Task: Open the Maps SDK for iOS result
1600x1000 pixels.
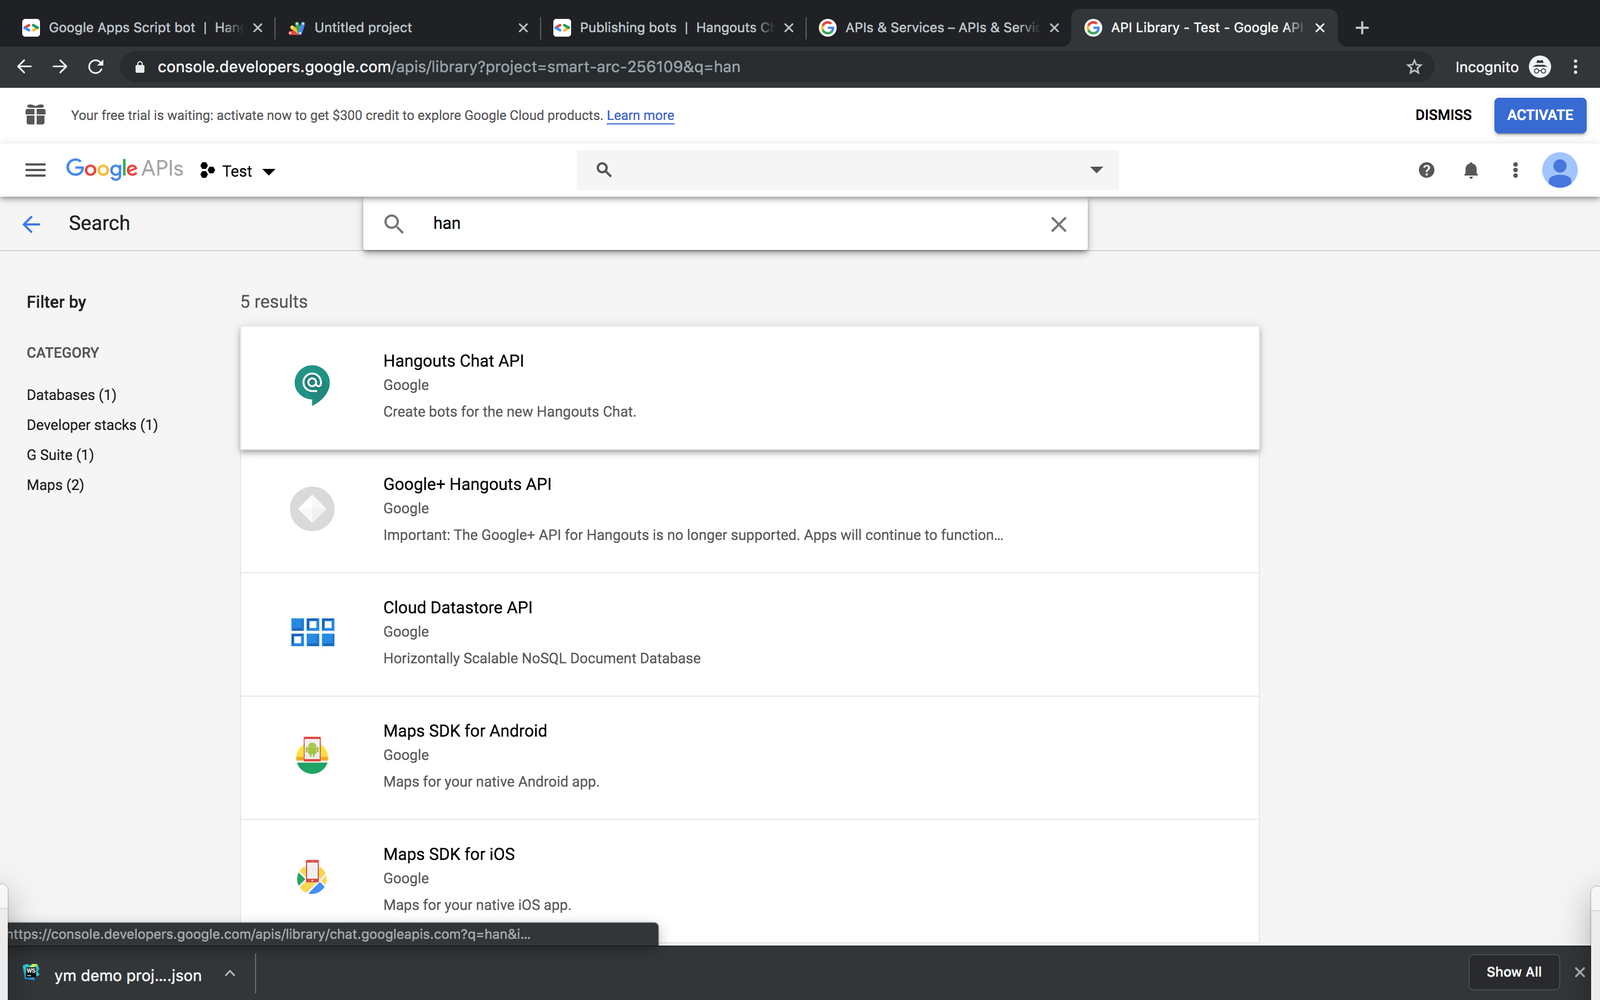Action: coord(750,881)
